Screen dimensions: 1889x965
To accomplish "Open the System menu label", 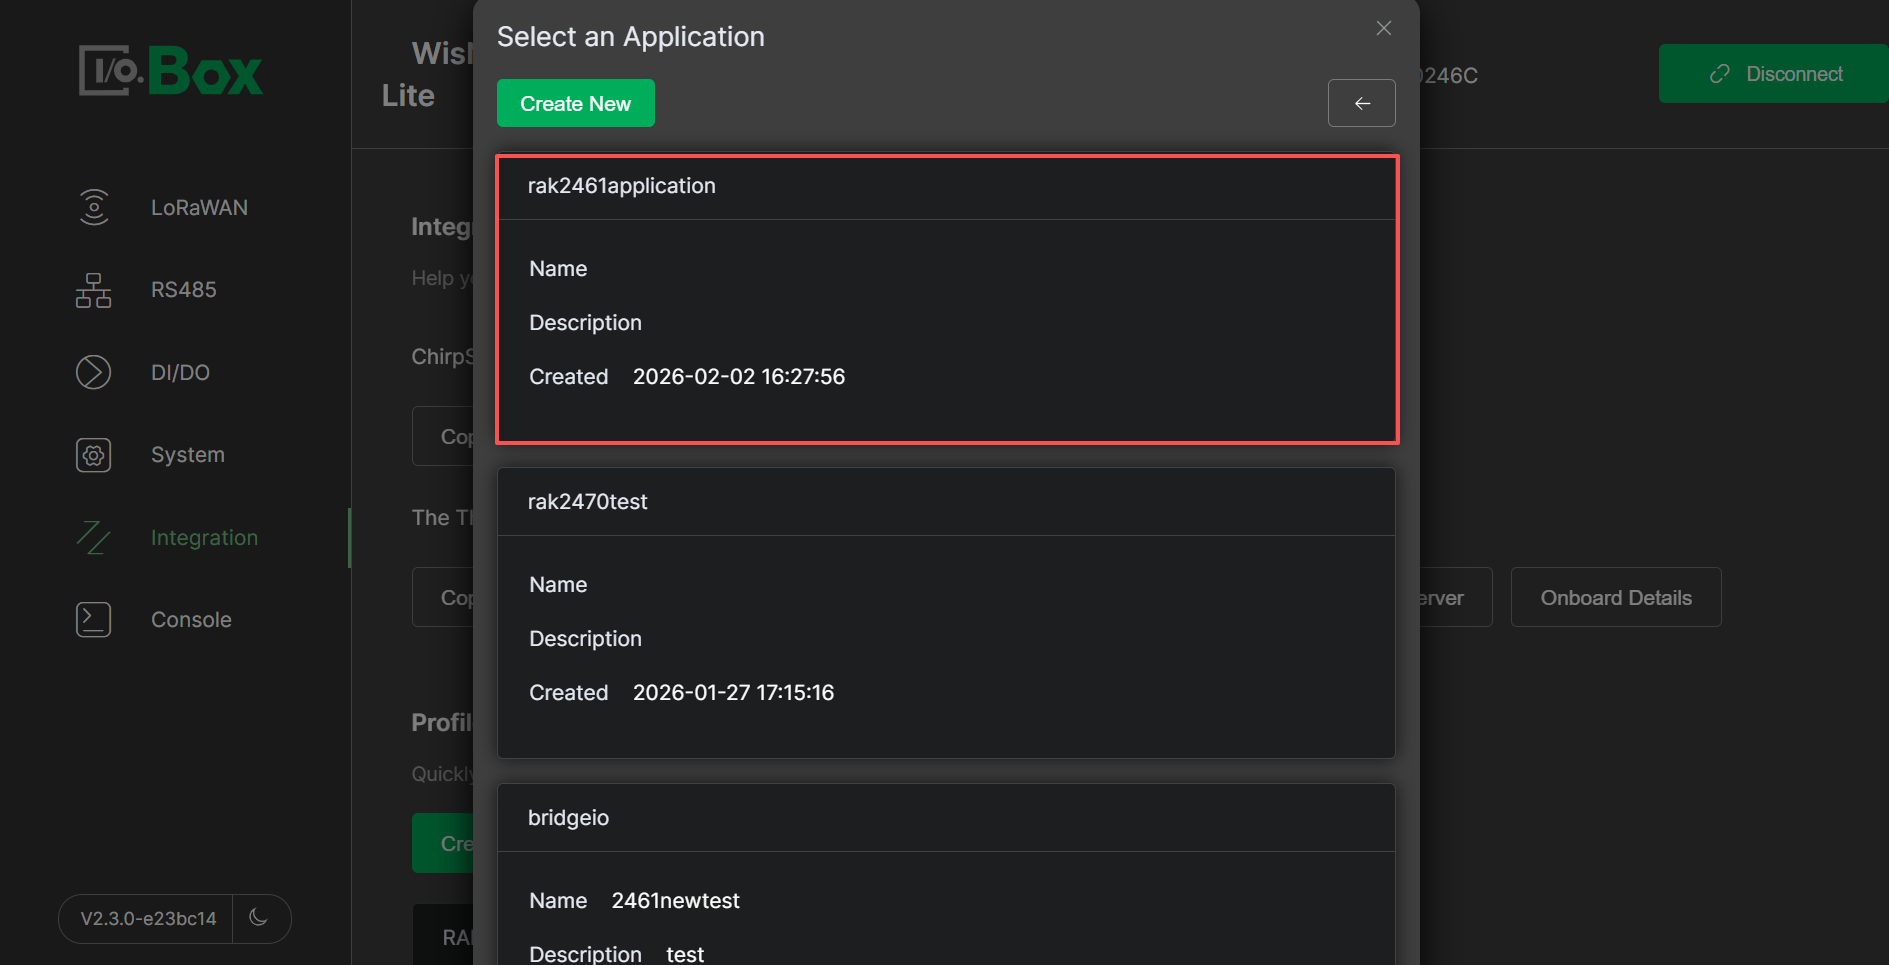I will point(188,455).
